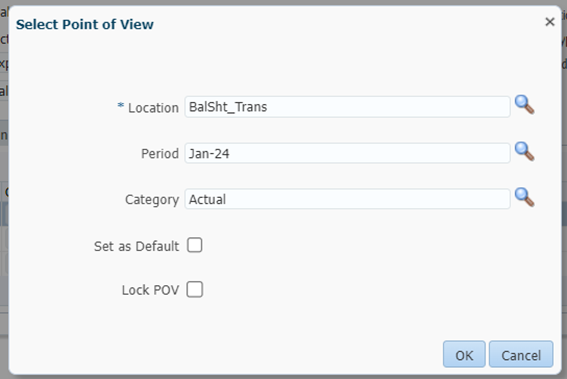This screenshot has height=379, width=567.
Task: Confirm the selection with OK
Action: [464, 354]
